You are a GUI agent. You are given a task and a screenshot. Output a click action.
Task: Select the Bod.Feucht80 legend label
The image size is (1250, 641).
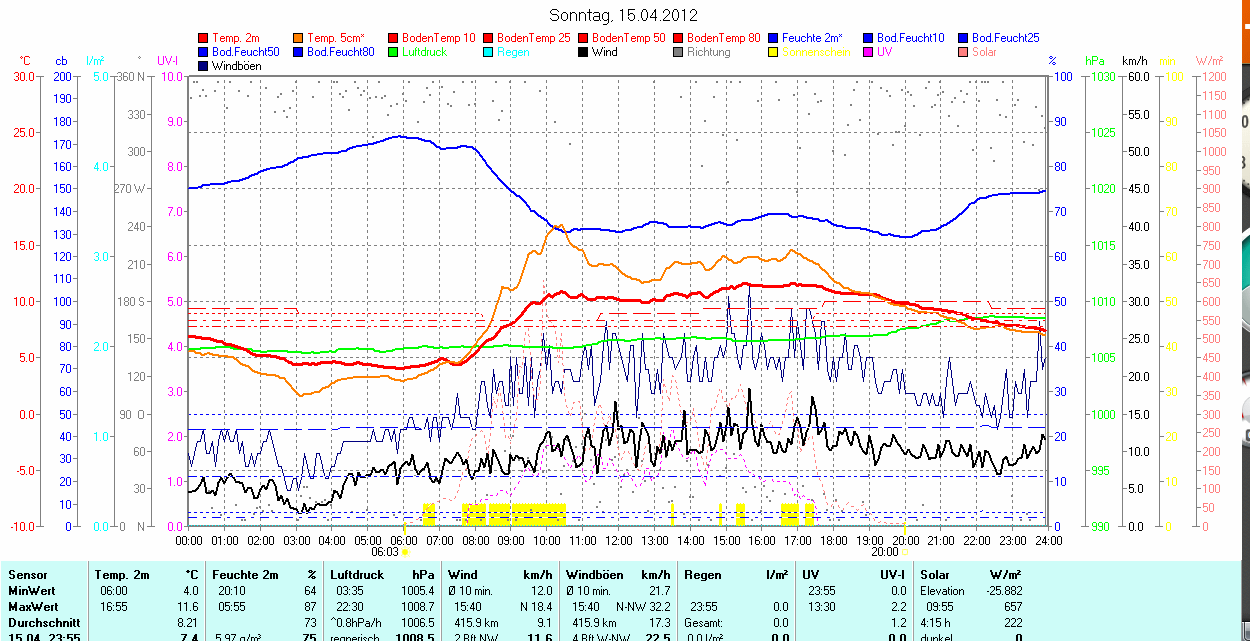[340, 52]
